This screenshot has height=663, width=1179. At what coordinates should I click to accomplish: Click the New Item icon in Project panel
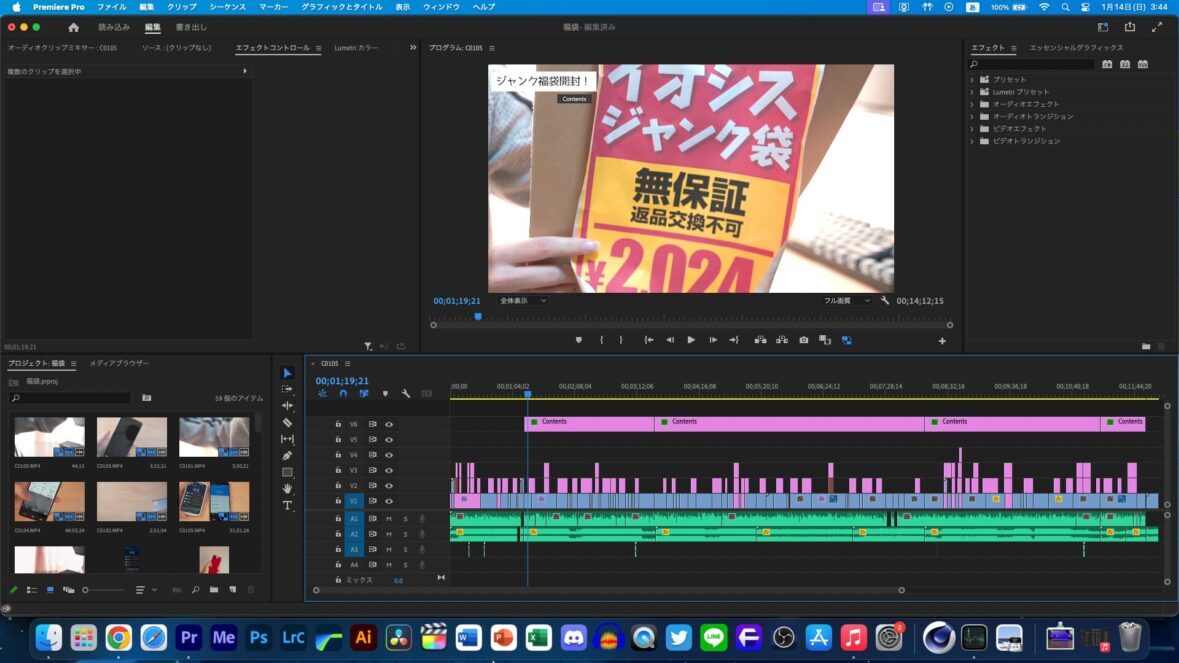[x=233, y=590]
